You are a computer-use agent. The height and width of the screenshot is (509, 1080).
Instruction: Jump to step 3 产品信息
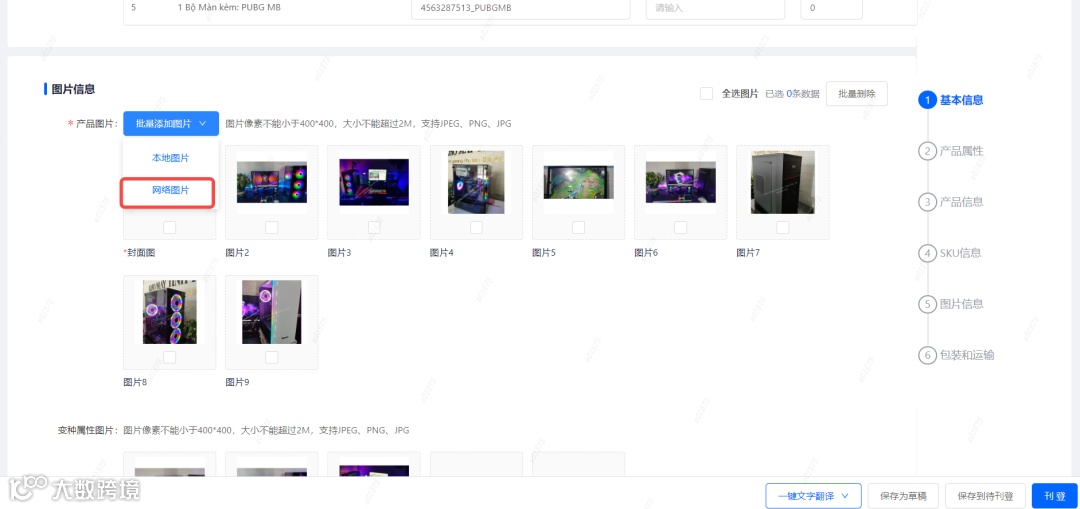951,202
